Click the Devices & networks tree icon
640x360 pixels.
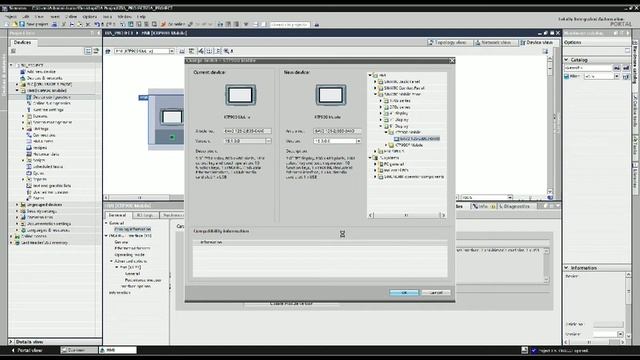[23, 78]
